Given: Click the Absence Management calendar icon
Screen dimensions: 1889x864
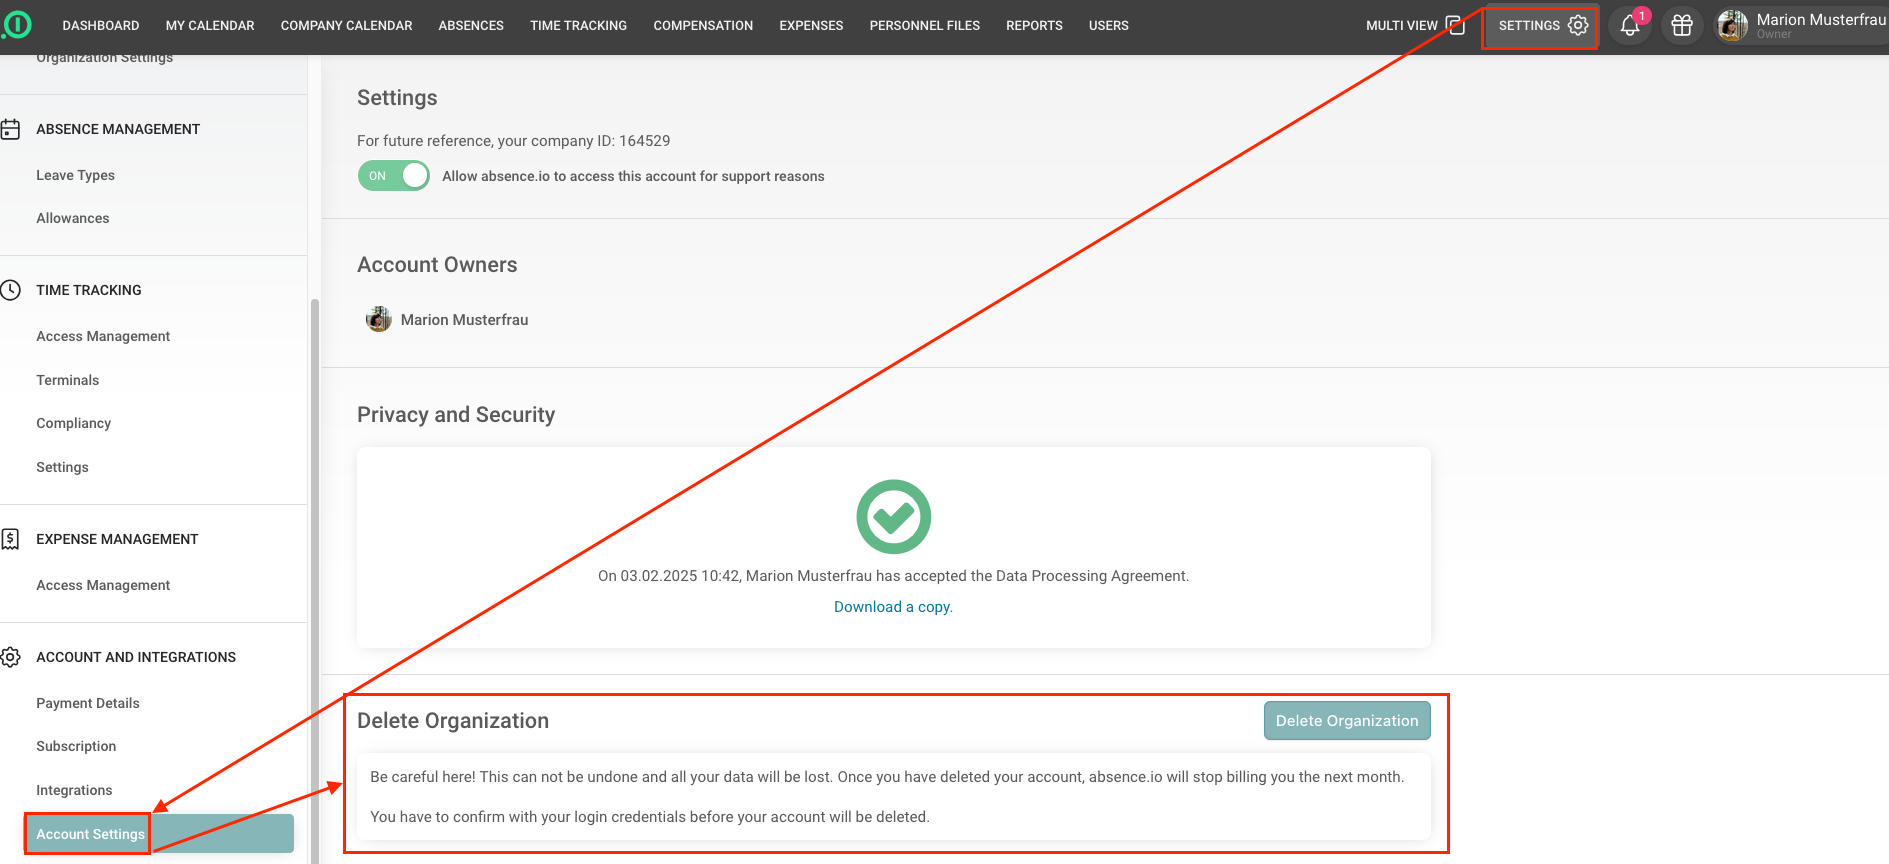Looking at the screenshot, I should point(11,129).
